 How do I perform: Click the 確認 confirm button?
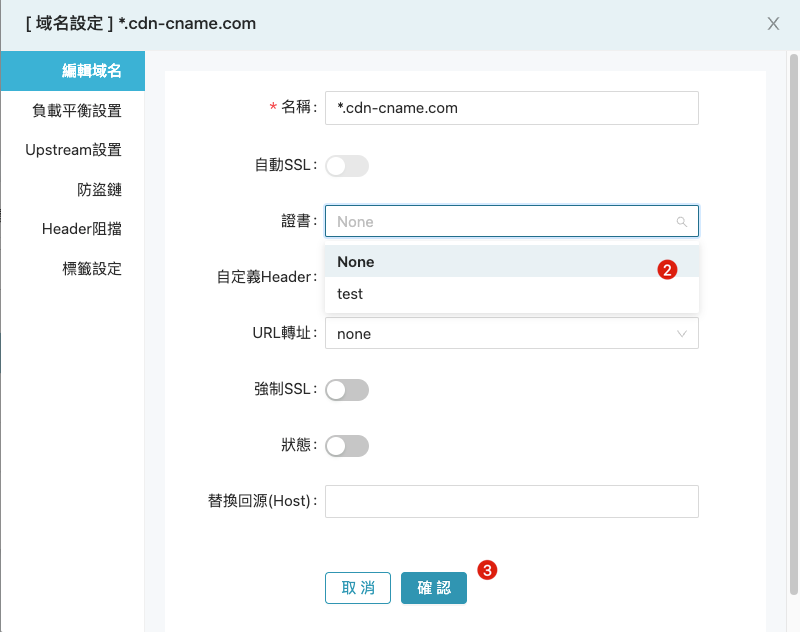(434, 588)
